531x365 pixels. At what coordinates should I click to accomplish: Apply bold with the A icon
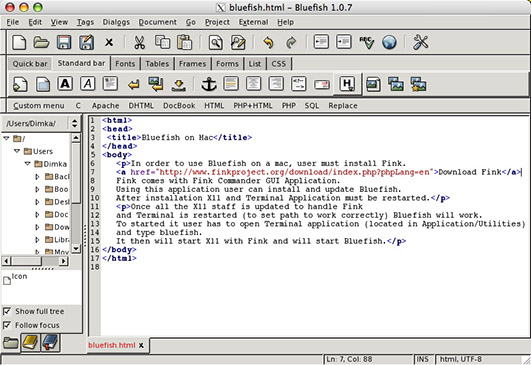(x=65, y=83)
